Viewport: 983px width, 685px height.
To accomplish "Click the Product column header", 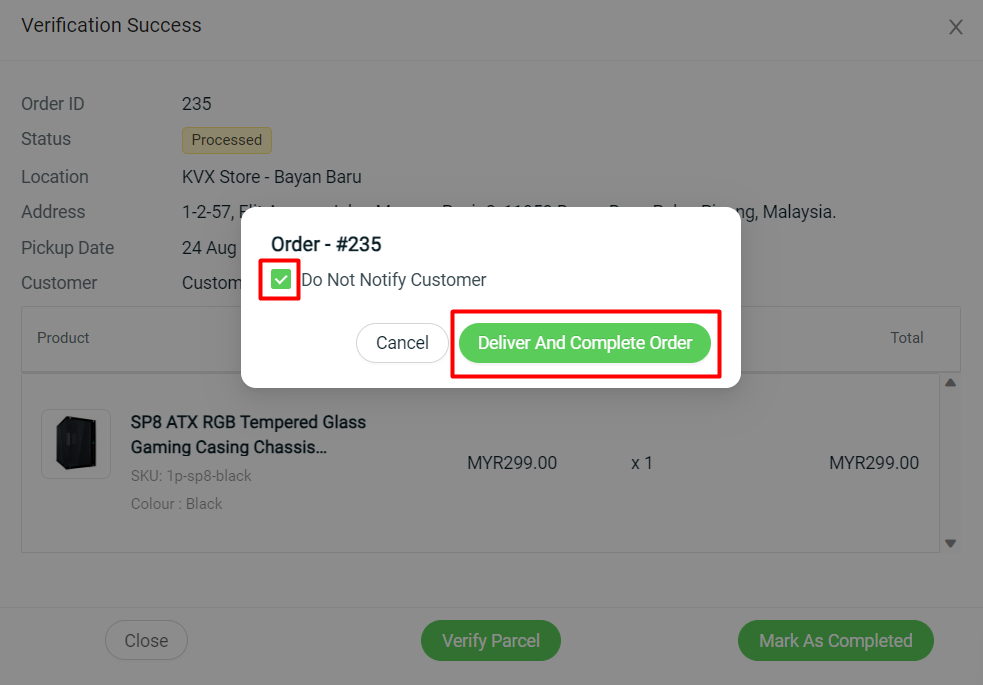I will (63, 338).
